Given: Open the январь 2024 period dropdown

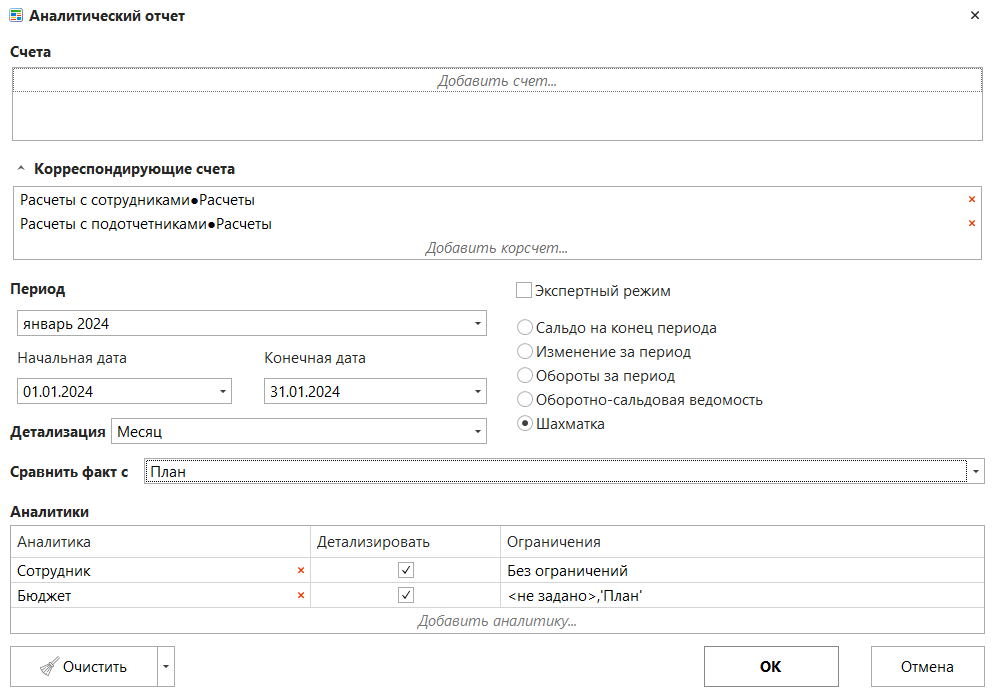Looking at the screenshot, I should (477, 324).
